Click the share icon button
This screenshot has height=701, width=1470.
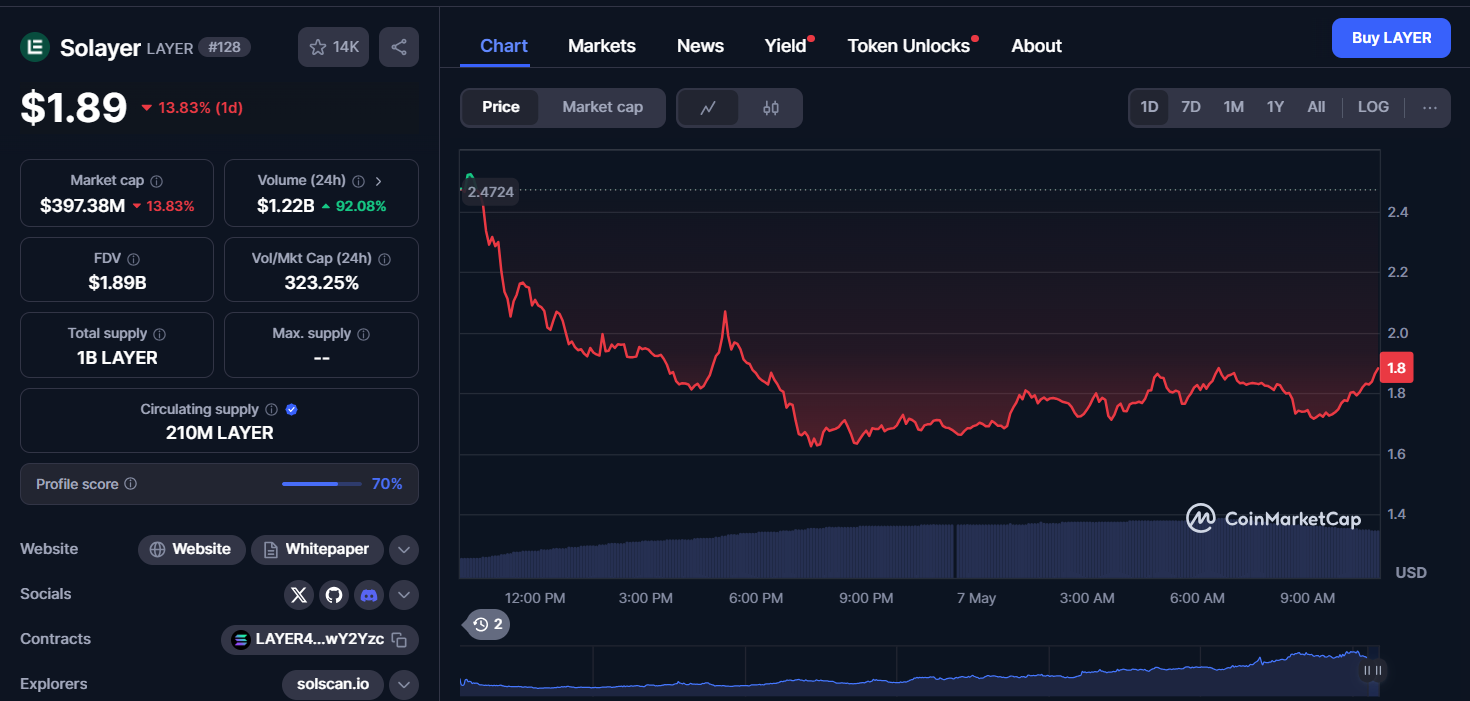click(x=399, y=47)
